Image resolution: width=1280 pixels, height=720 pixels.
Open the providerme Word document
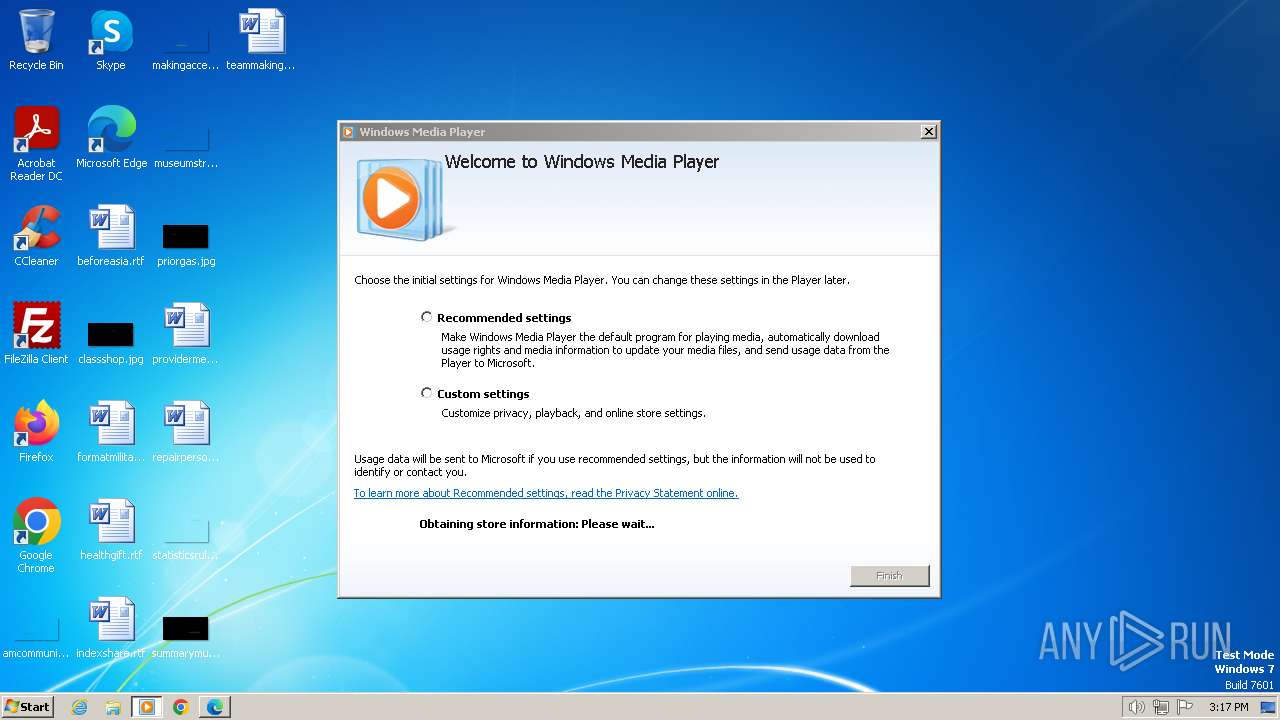(x=186, y=334)
